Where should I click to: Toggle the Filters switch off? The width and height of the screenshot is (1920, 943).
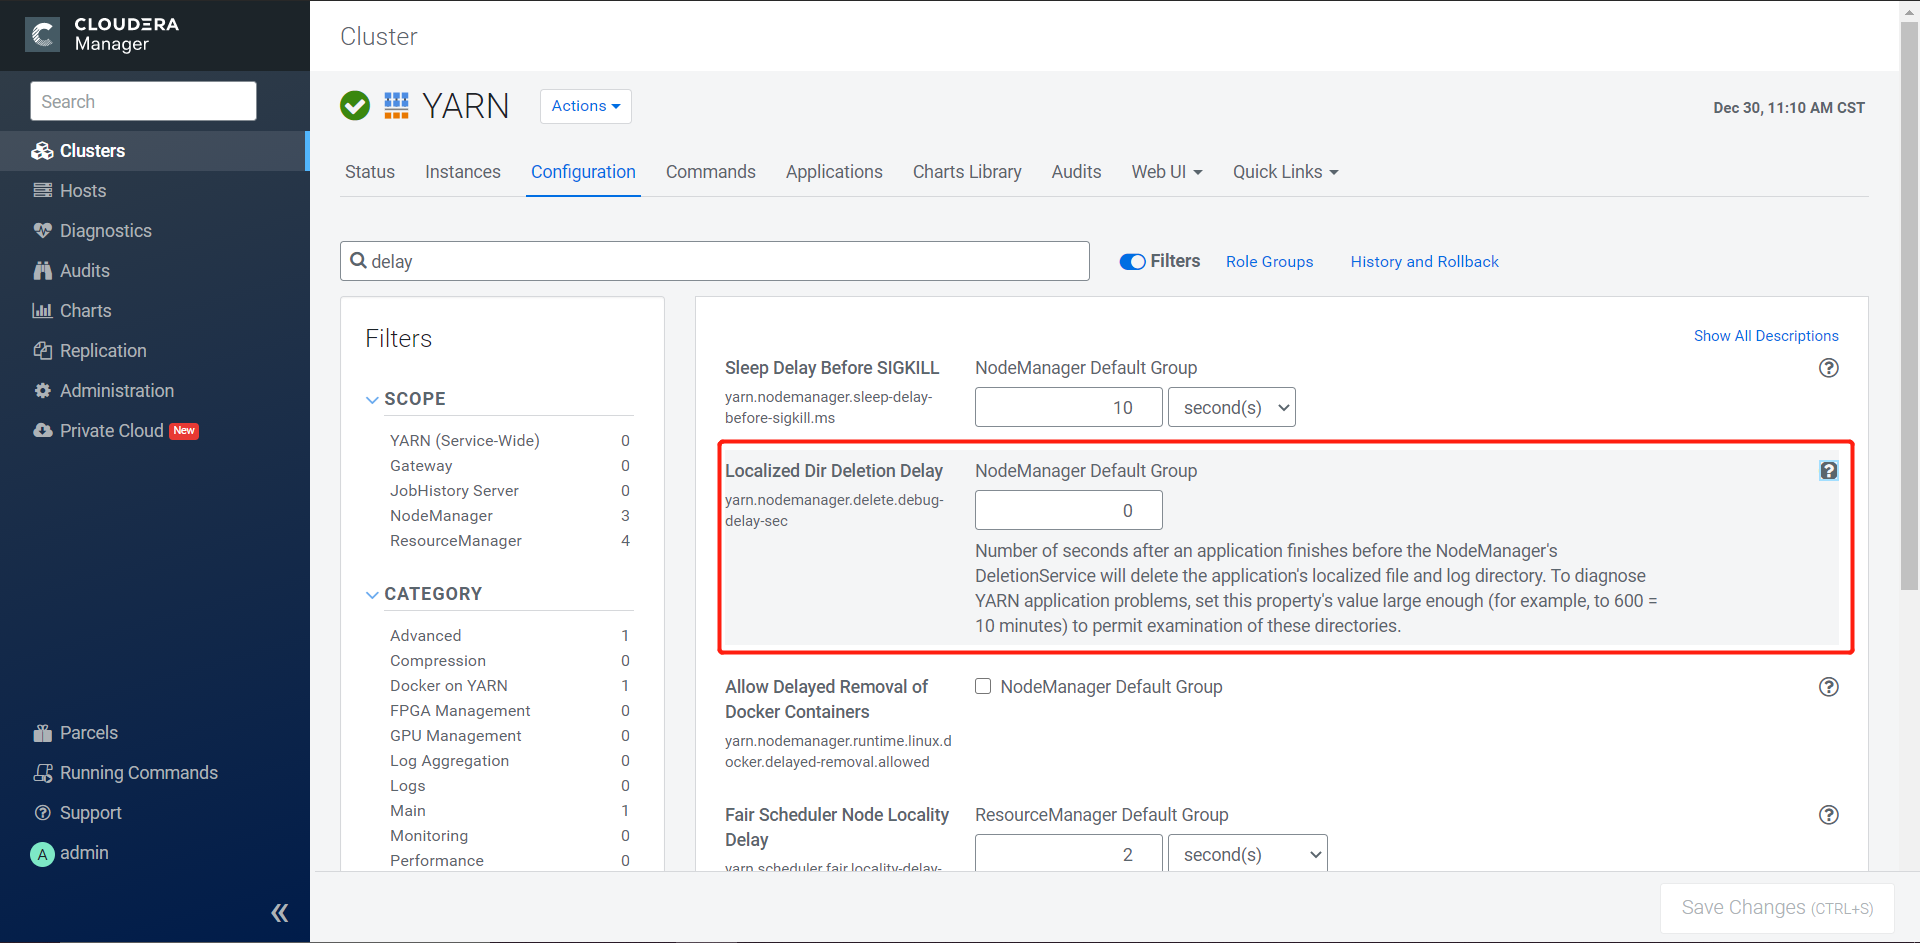[x=1132, y=262]
